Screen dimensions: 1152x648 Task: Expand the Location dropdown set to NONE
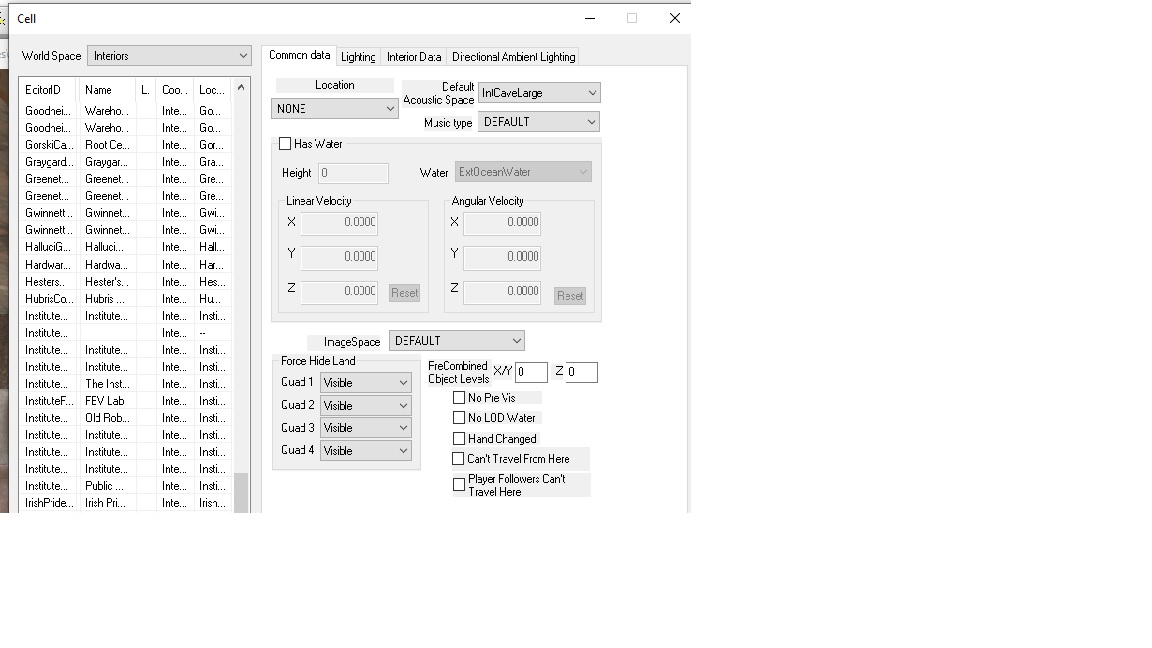pos(334,108)
